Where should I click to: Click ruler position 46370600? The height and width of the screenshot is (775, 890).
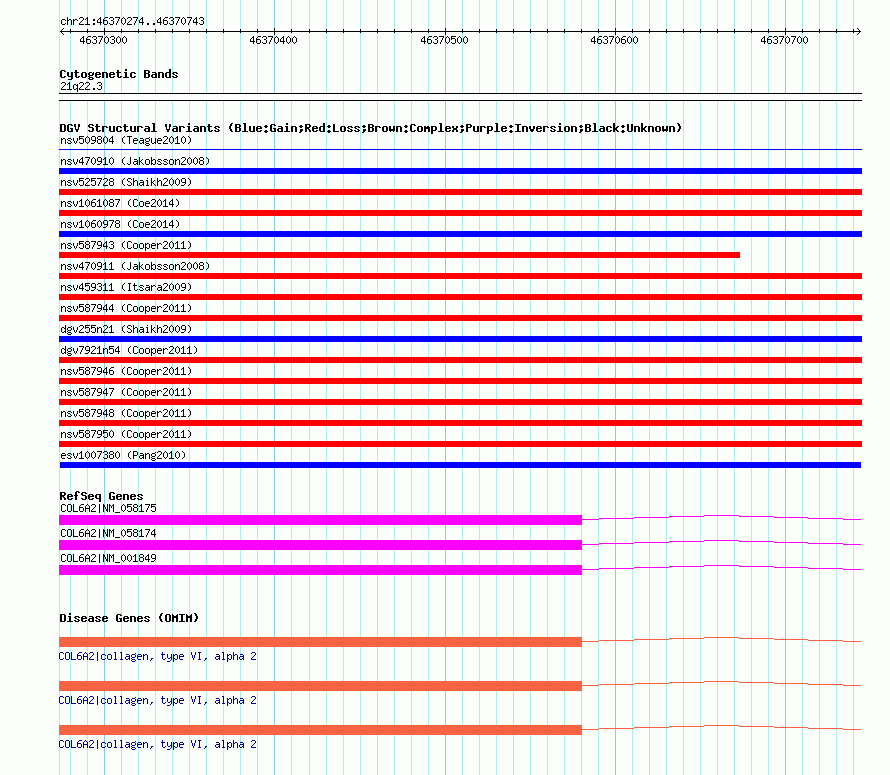615,40
